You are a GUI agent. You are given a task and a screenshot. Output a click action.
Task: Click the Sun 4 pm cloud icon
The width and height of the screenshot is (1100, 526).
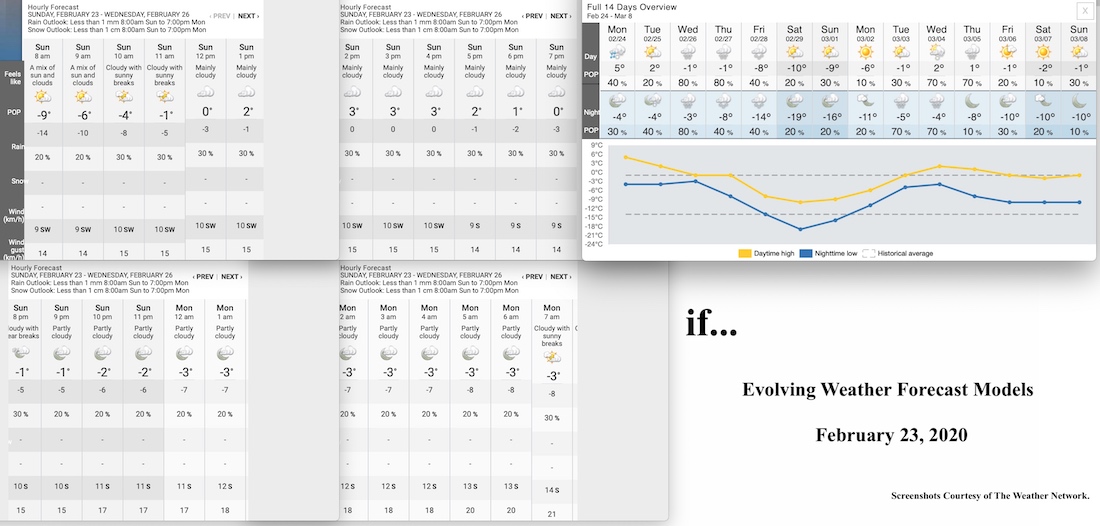click(x=434, y=92)
